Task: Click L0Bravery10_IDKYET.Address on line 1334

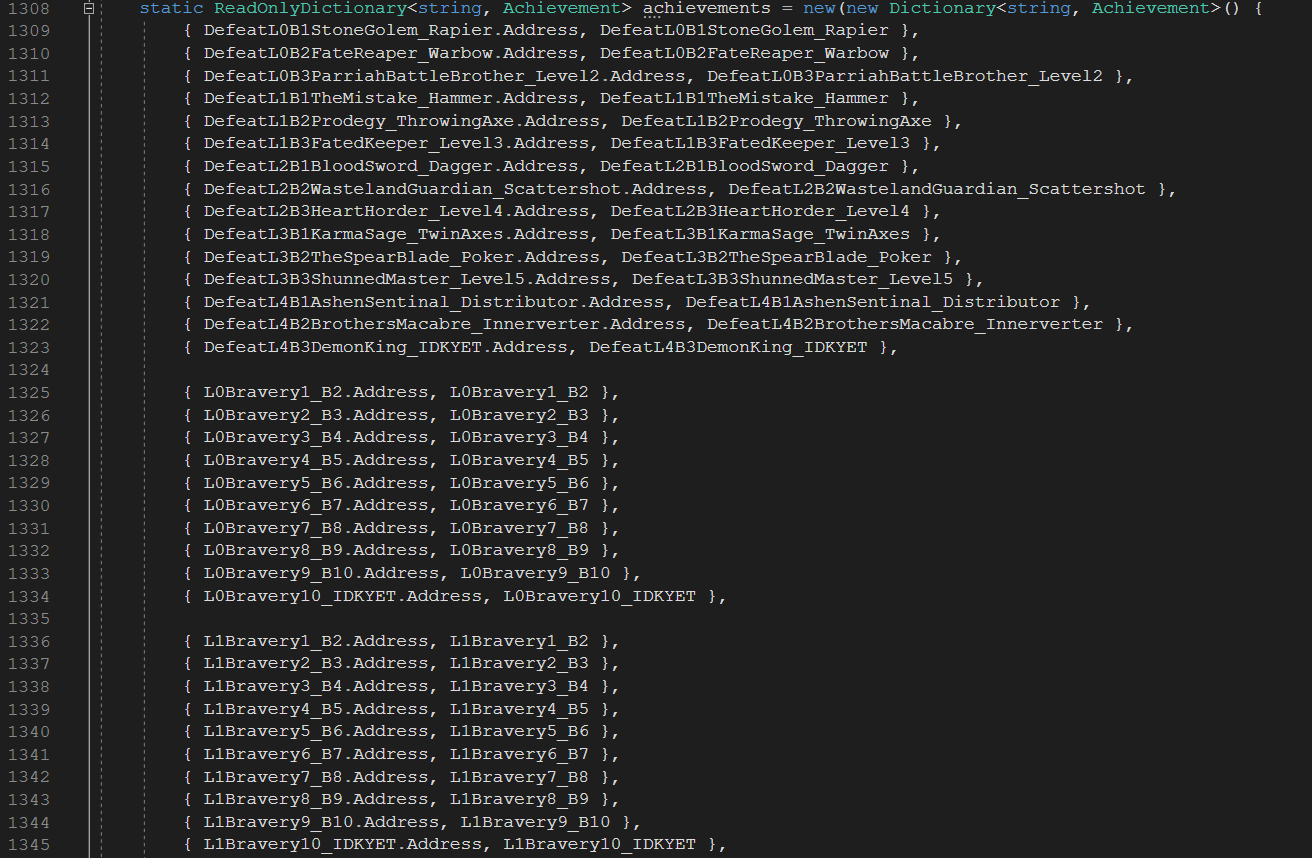Action: [x=343, y=596]
